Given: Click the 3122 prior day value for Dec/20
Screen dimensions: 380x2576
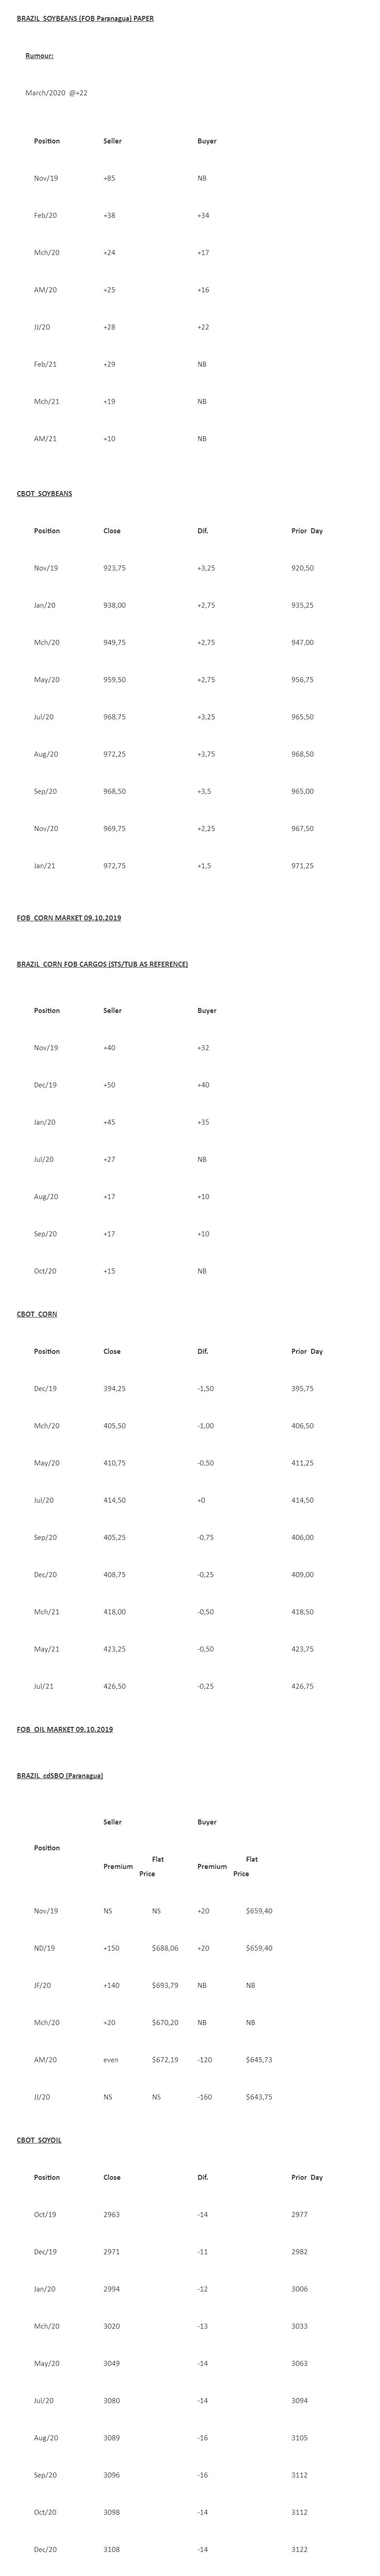Looking at the screenshot, I should click(299, 2549).
